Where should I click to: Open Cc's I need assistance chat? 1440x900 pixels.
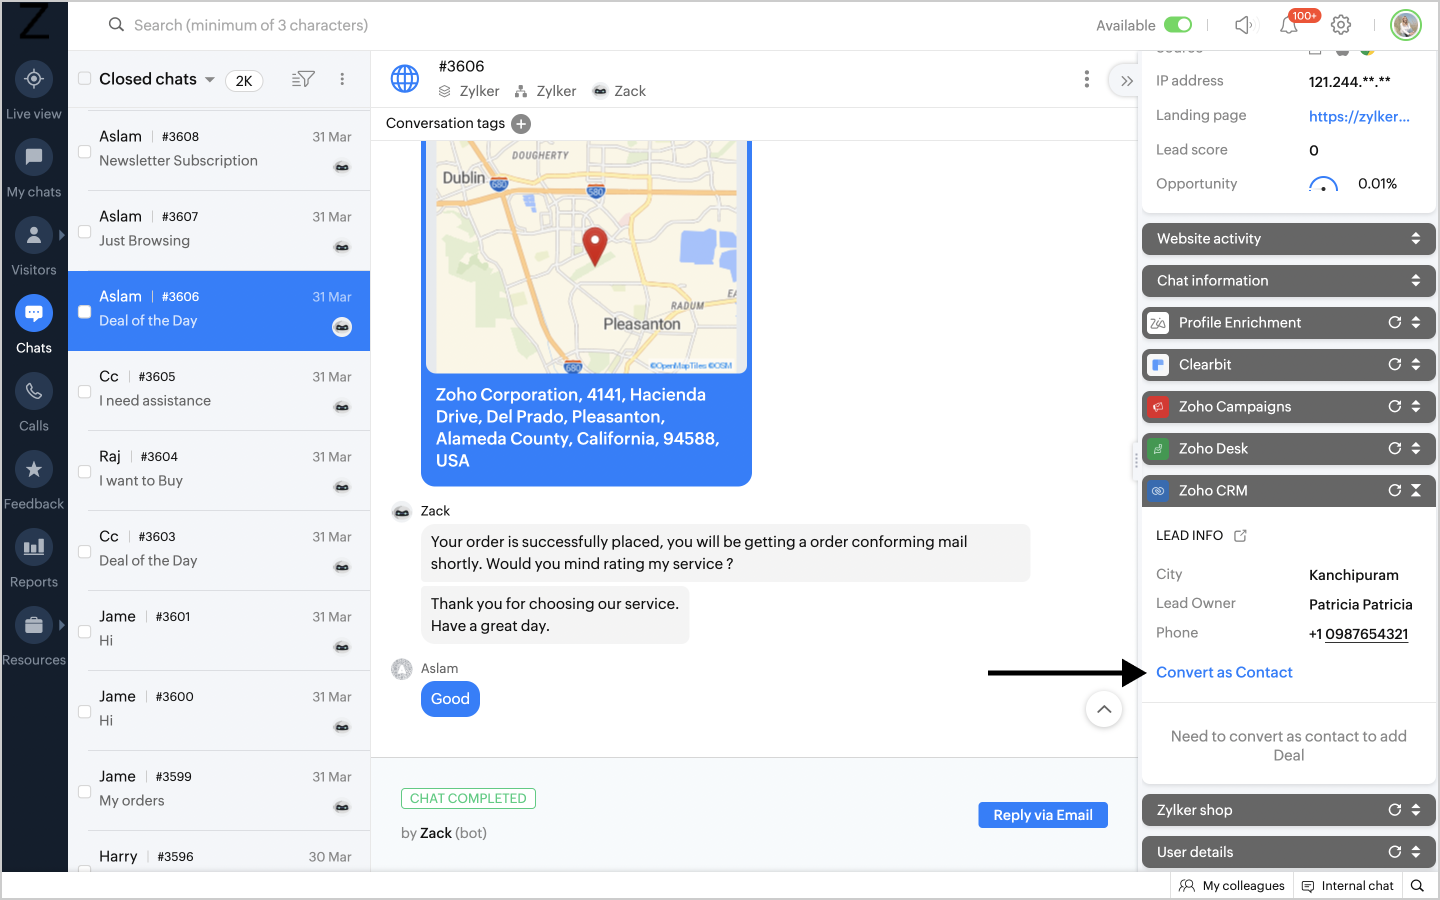[x=219, y=391]
